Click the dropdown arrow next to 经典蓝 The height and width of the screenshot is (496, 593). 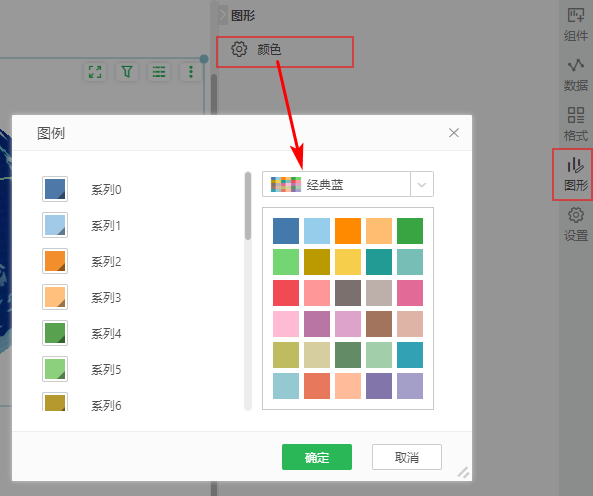422,184
